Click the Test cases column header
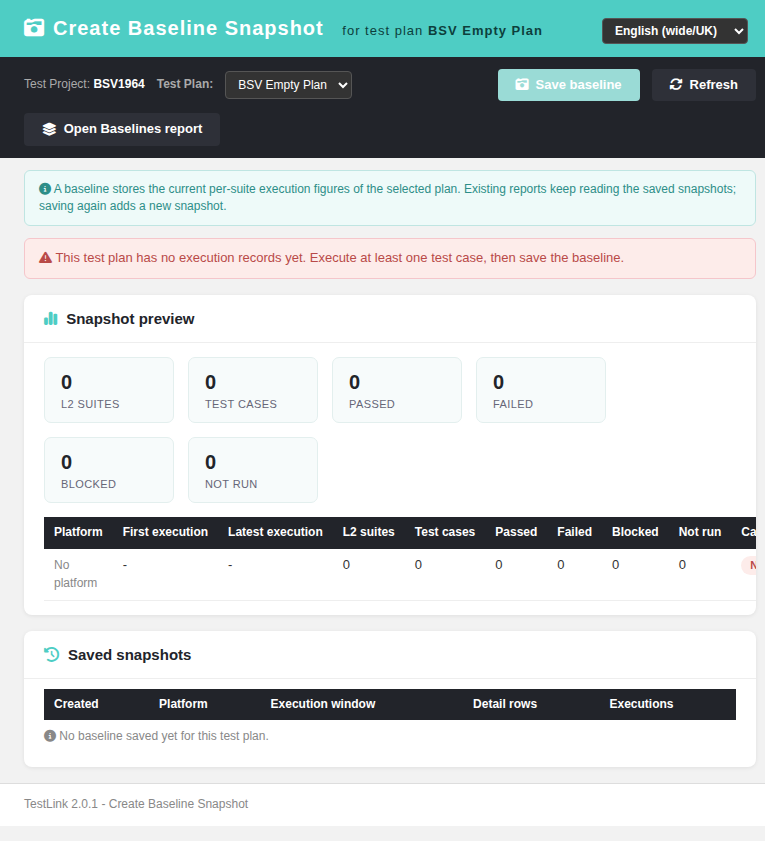The height and width of the screenshot is (841, 765). coord(445,532)
